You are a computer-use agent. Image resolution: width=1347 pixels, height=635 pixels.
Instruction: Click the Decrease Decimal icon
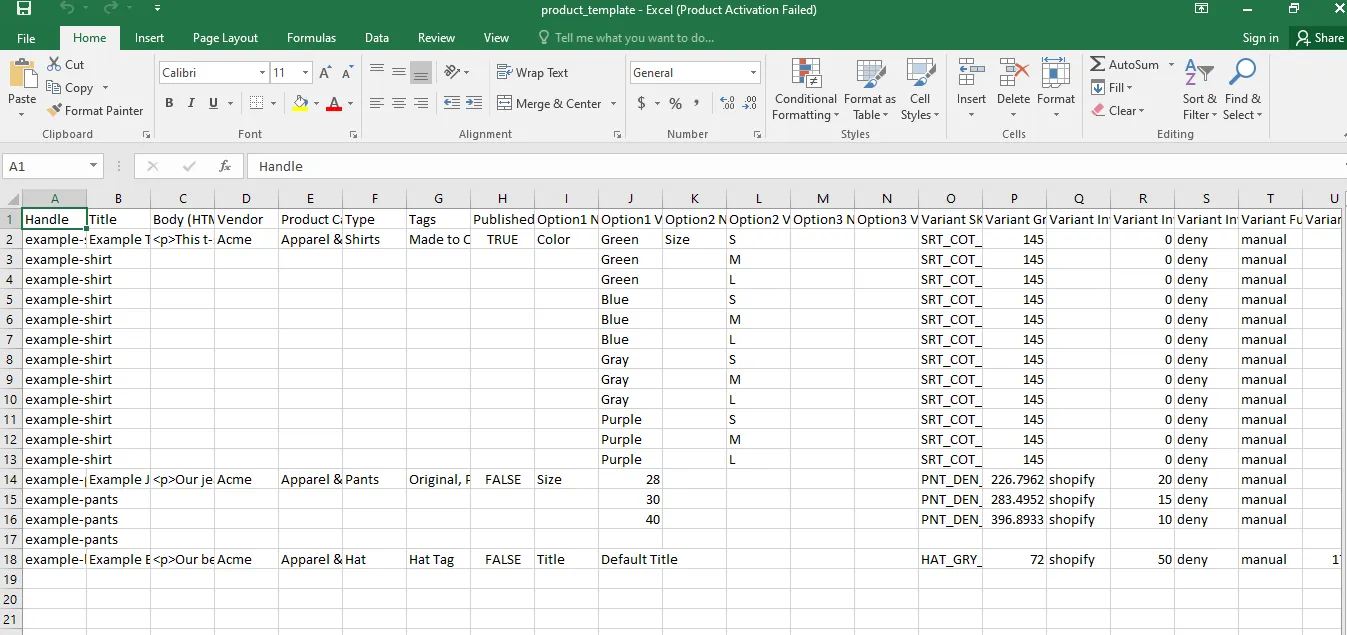pyautogui.click(x=750, y=103)
